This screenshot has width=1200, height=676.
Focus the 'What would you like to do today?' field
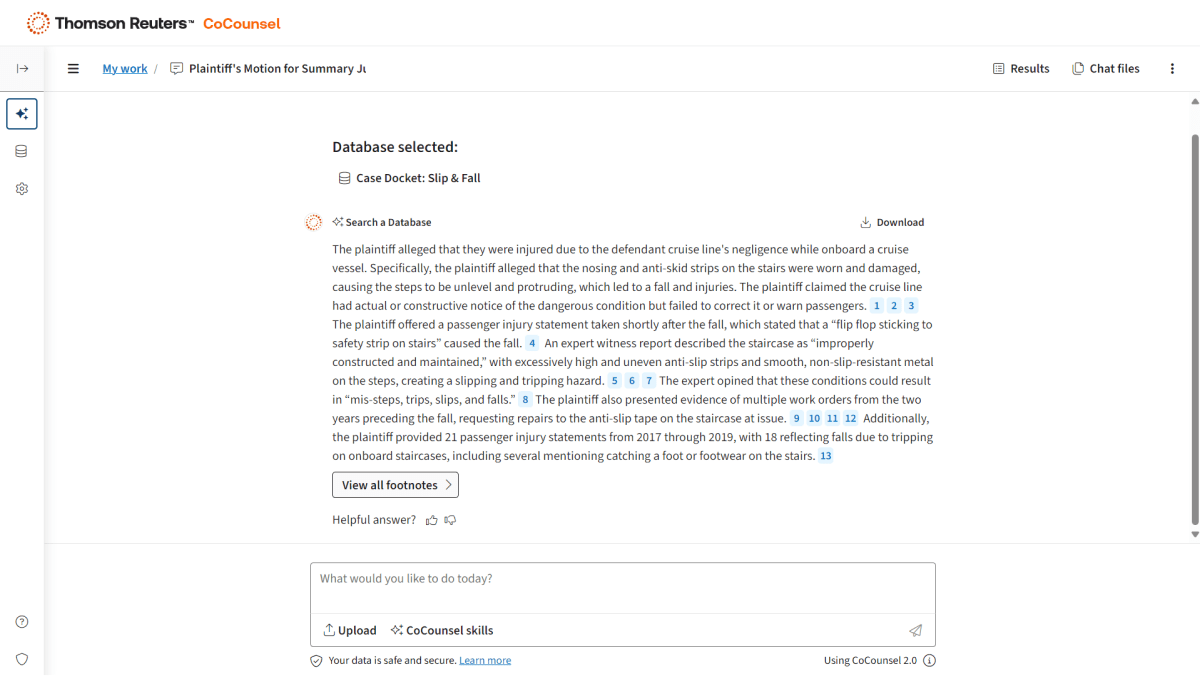coord(622,587)
